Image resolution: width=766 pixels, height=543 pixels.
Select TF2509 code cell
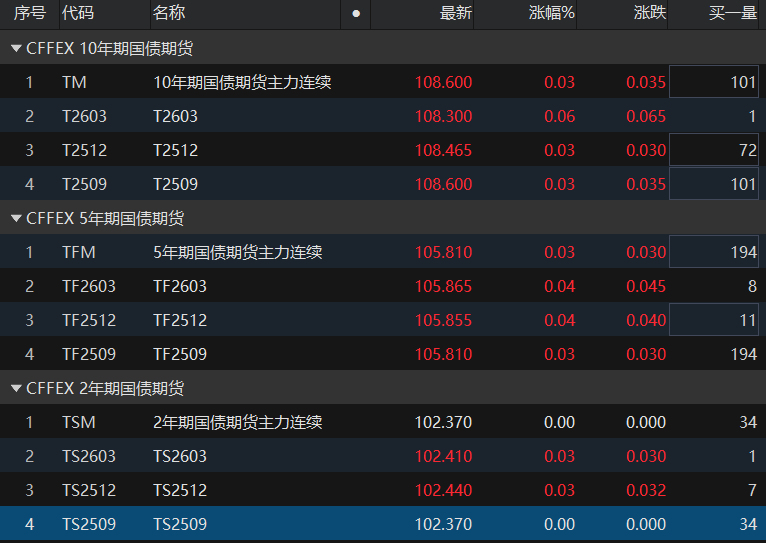point(89,354)
